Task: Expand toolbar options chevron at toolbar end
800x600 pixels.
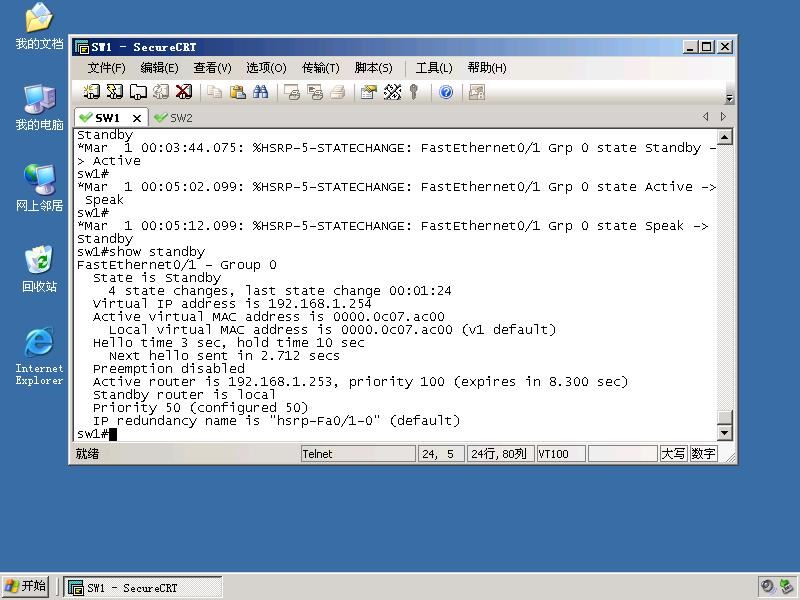Action: (x=729, y=98)
